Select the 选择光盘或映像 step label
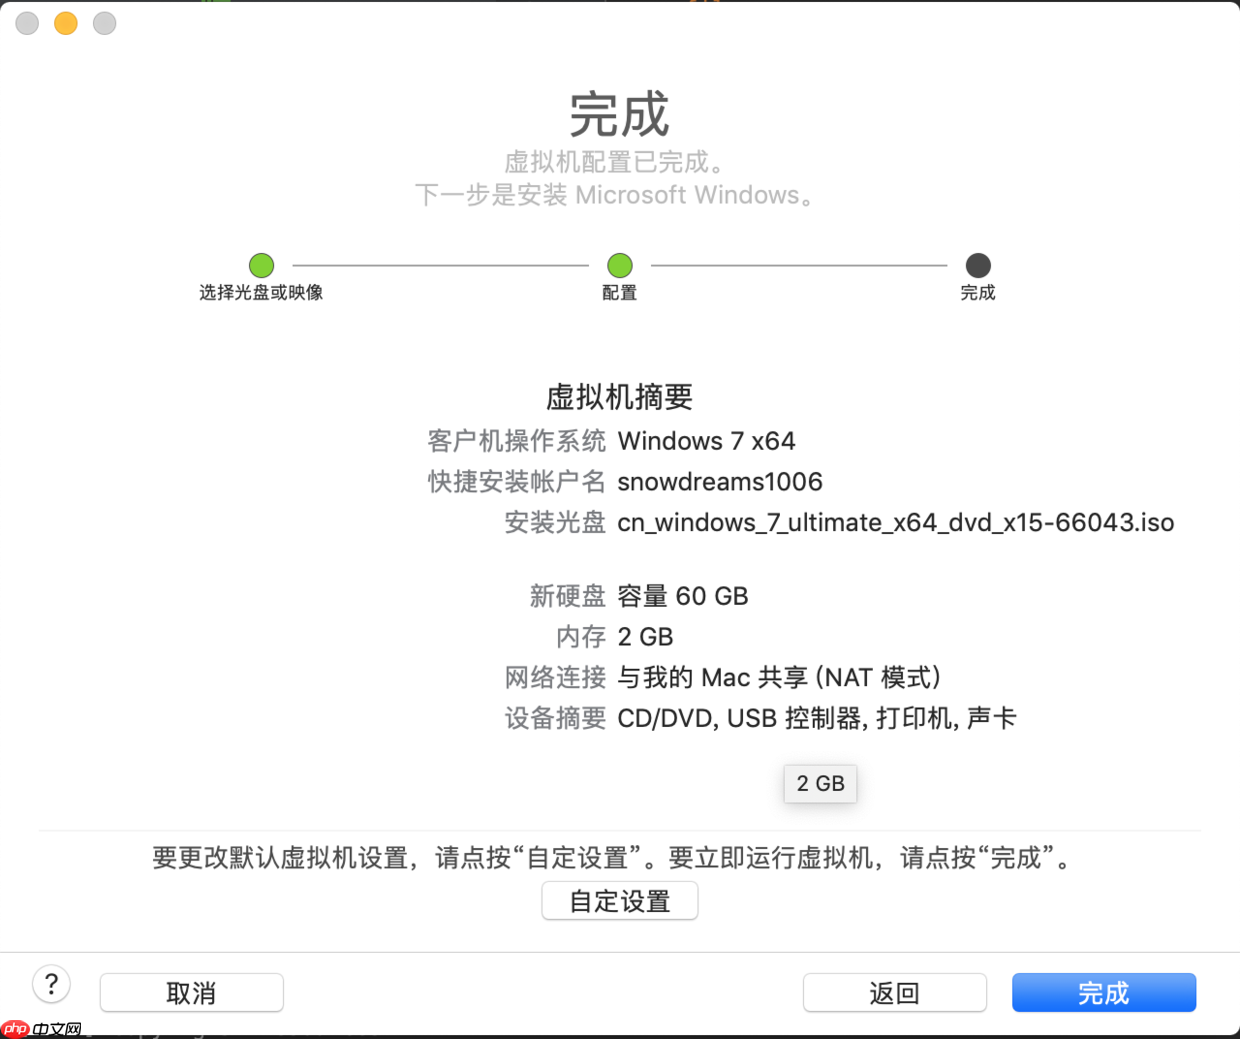The height and width of the screenshot is (1039, 1240). [261, 296]
